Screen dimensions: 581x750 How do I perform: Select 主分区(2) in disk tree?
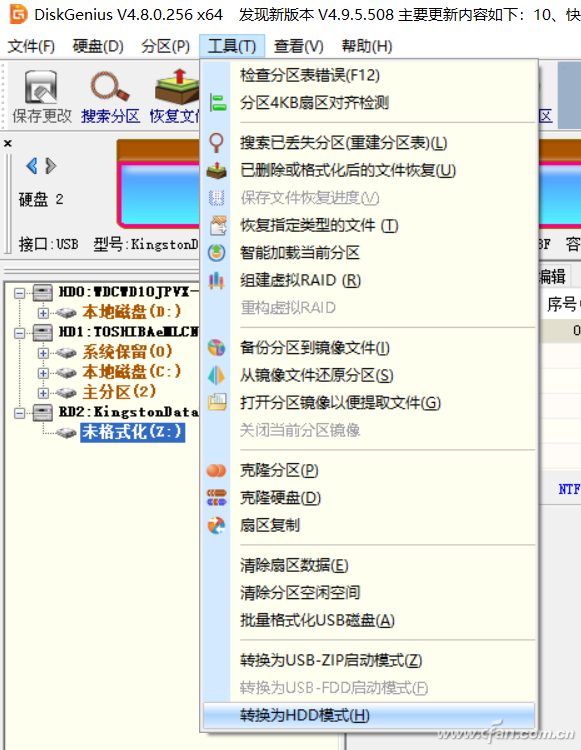[120, 392]
